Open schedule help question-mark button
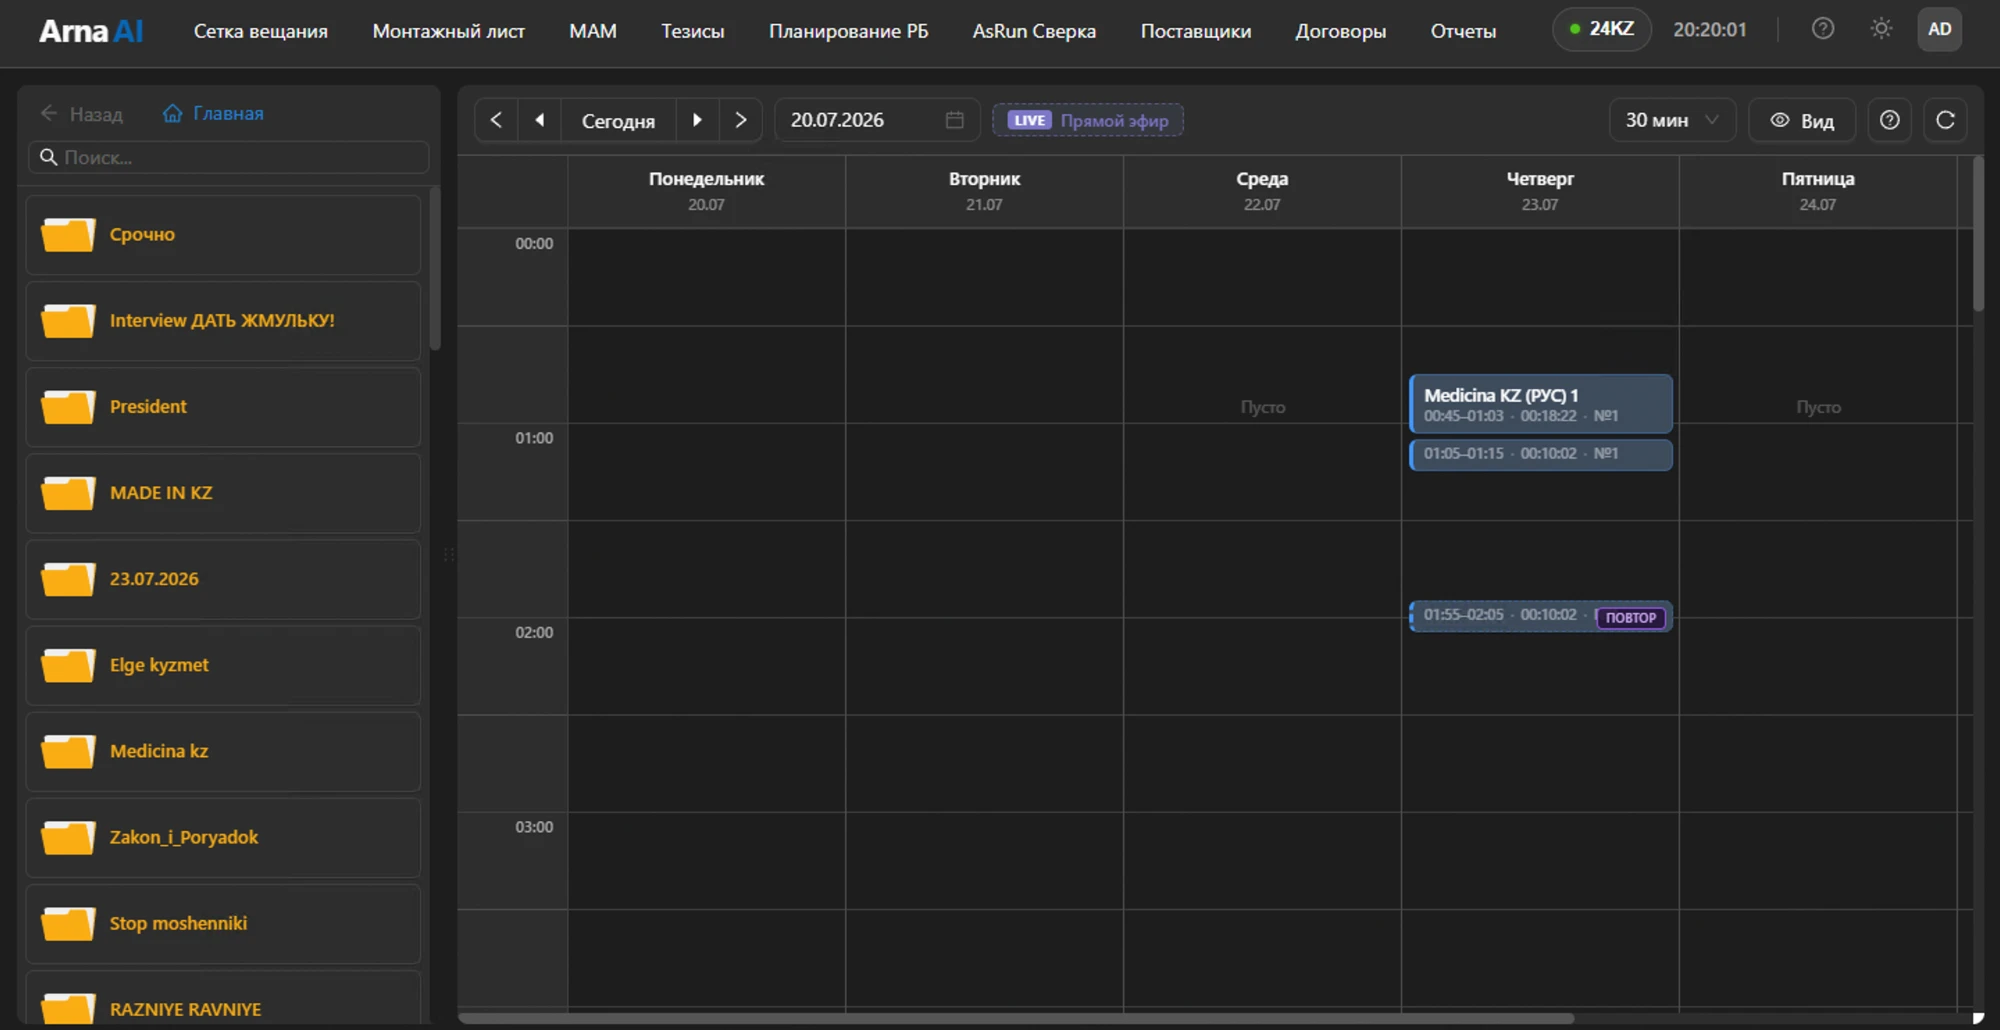 1889,120
